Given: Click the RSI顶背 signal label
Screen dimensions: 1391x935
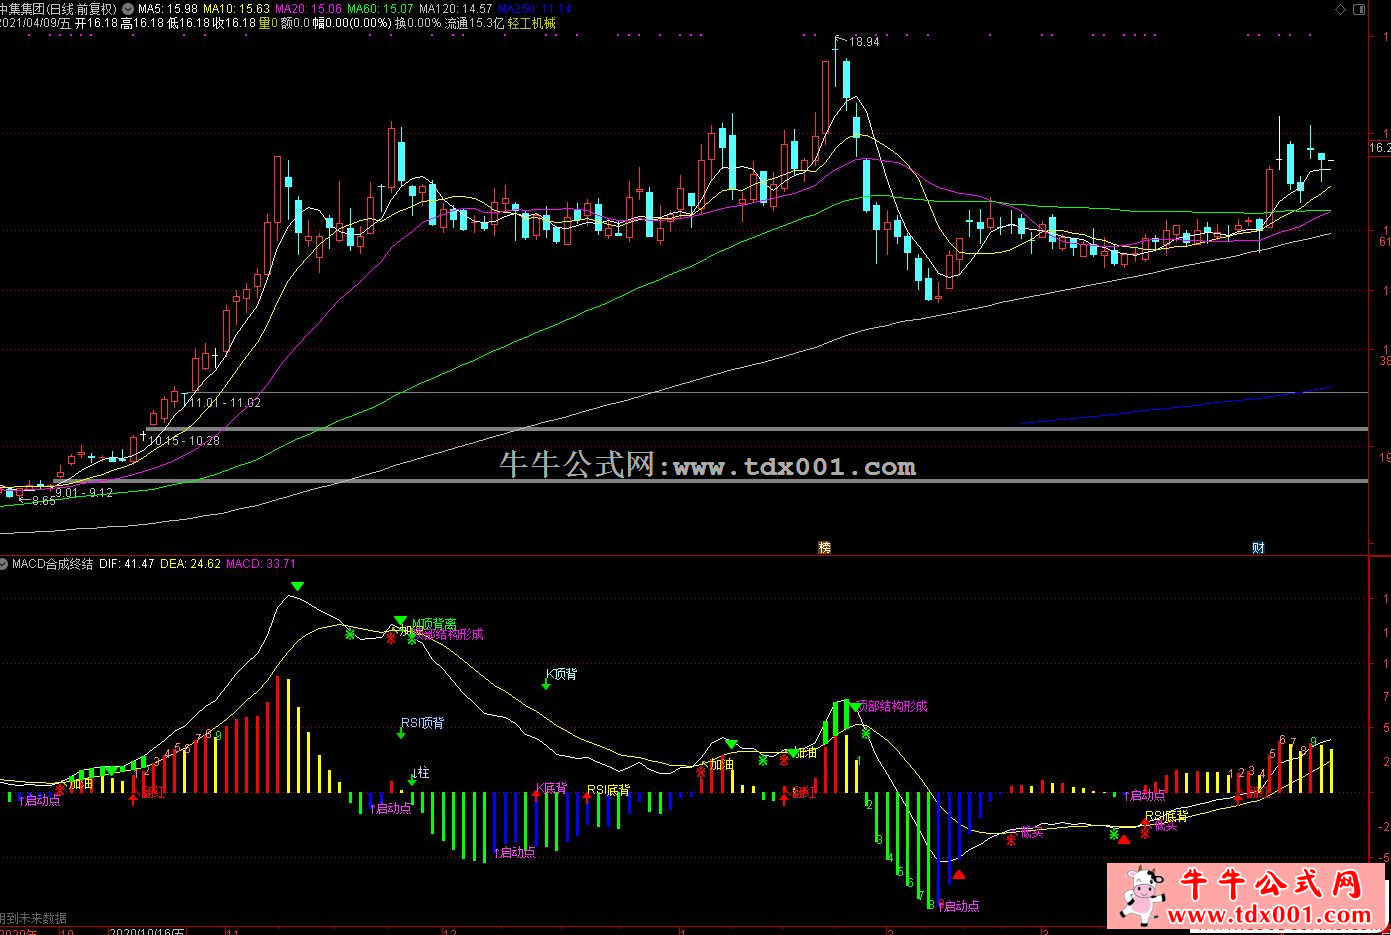Looking at the screenshot, I should 423,723.
